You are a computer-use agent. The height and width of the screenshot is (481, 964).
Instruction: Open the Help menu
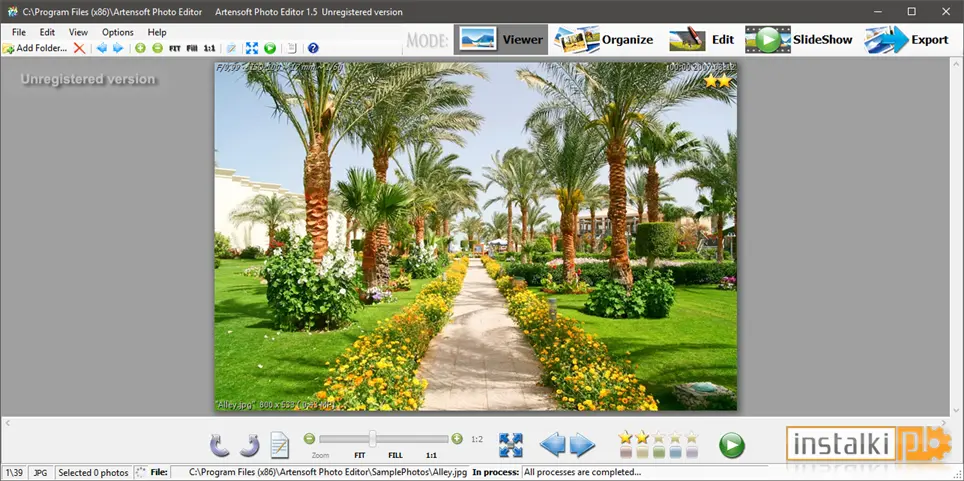[x=157, y=32]
